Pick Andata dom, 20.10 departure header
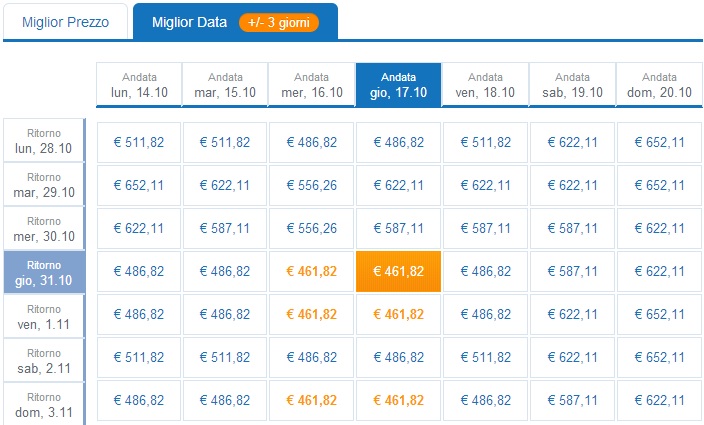The height and width of the screenshot is (425, 704). pos(659,85)
